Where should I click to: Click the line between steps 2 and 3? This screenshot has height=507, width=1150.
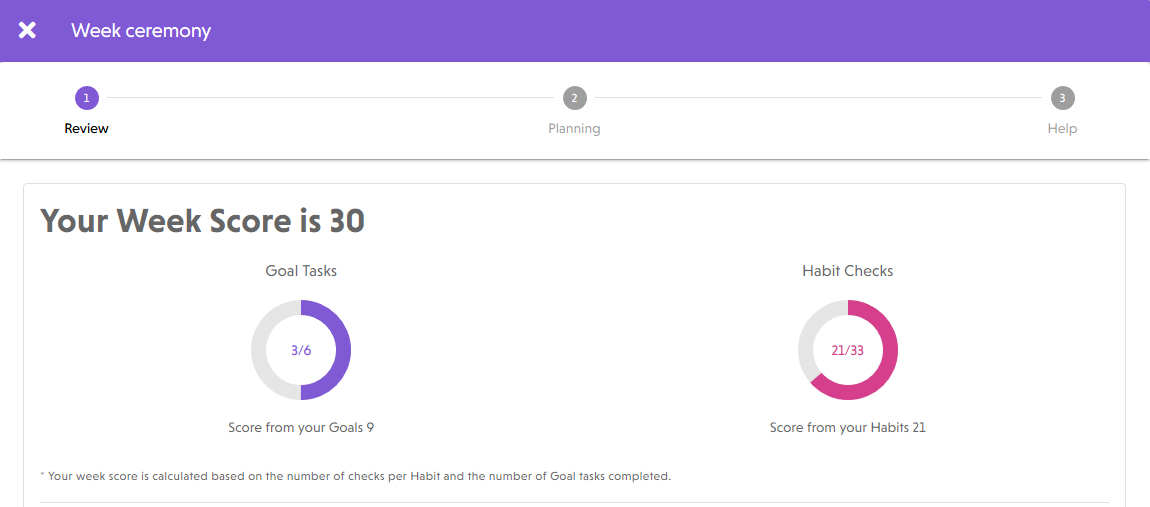(818, 98)
